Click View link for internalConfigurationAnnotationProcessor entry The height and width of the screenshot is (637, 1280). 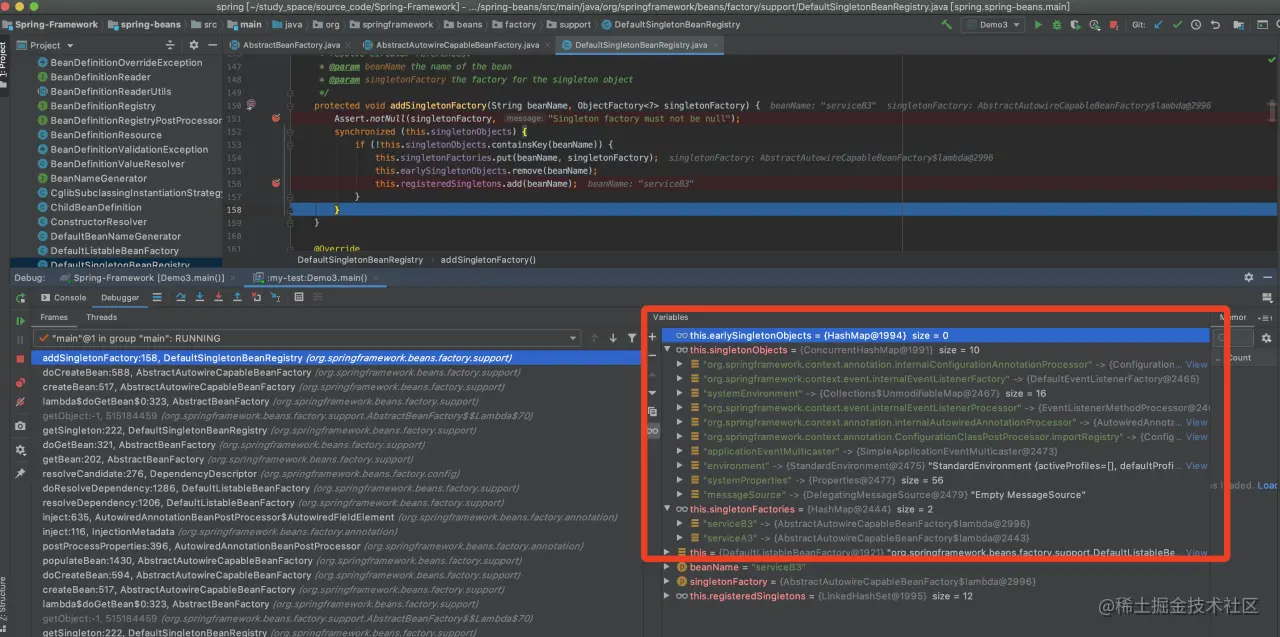coord(1197,365)
